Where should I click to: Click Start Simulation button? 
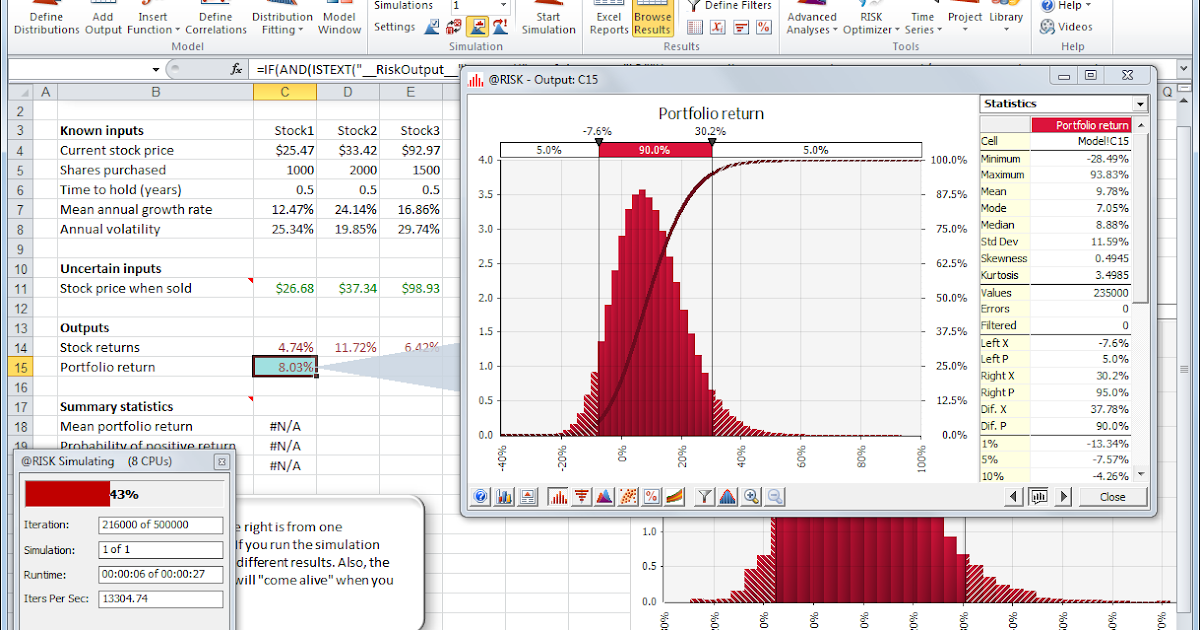[x=548, y=20]
